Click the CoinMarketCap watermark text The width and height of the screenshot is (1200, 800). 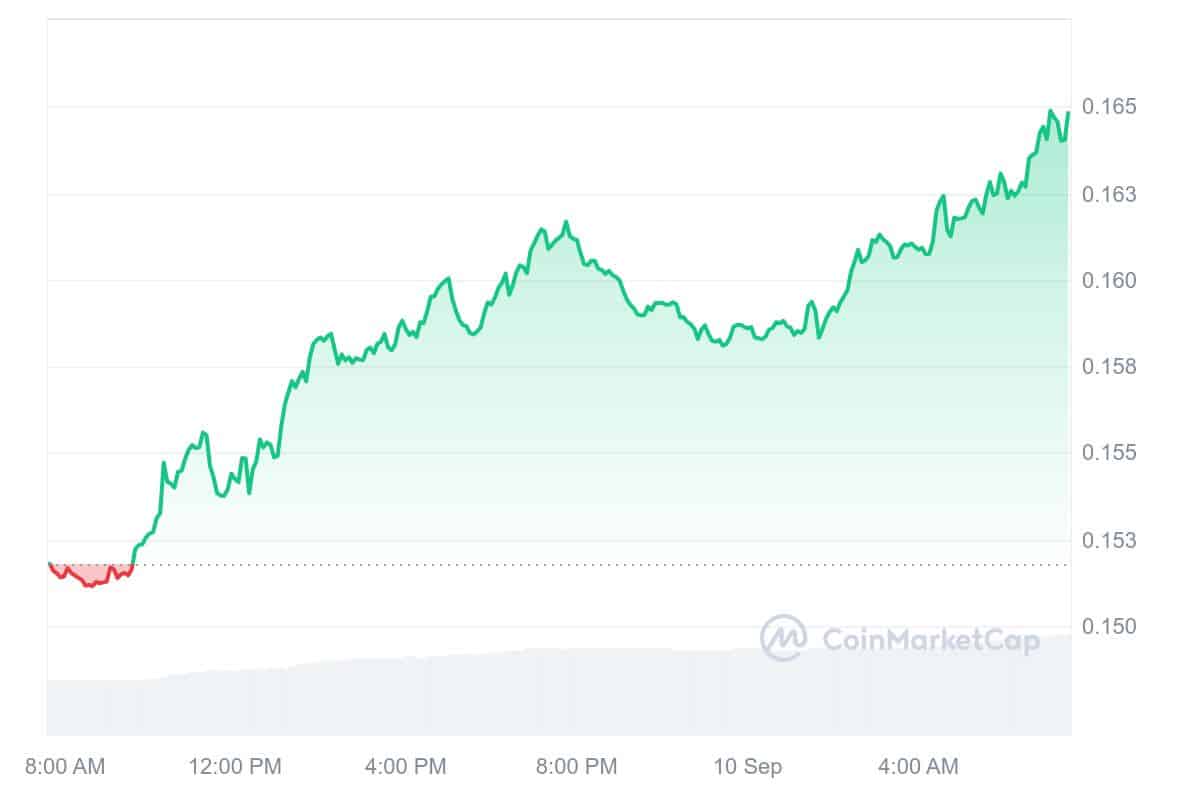coord(930,640)
